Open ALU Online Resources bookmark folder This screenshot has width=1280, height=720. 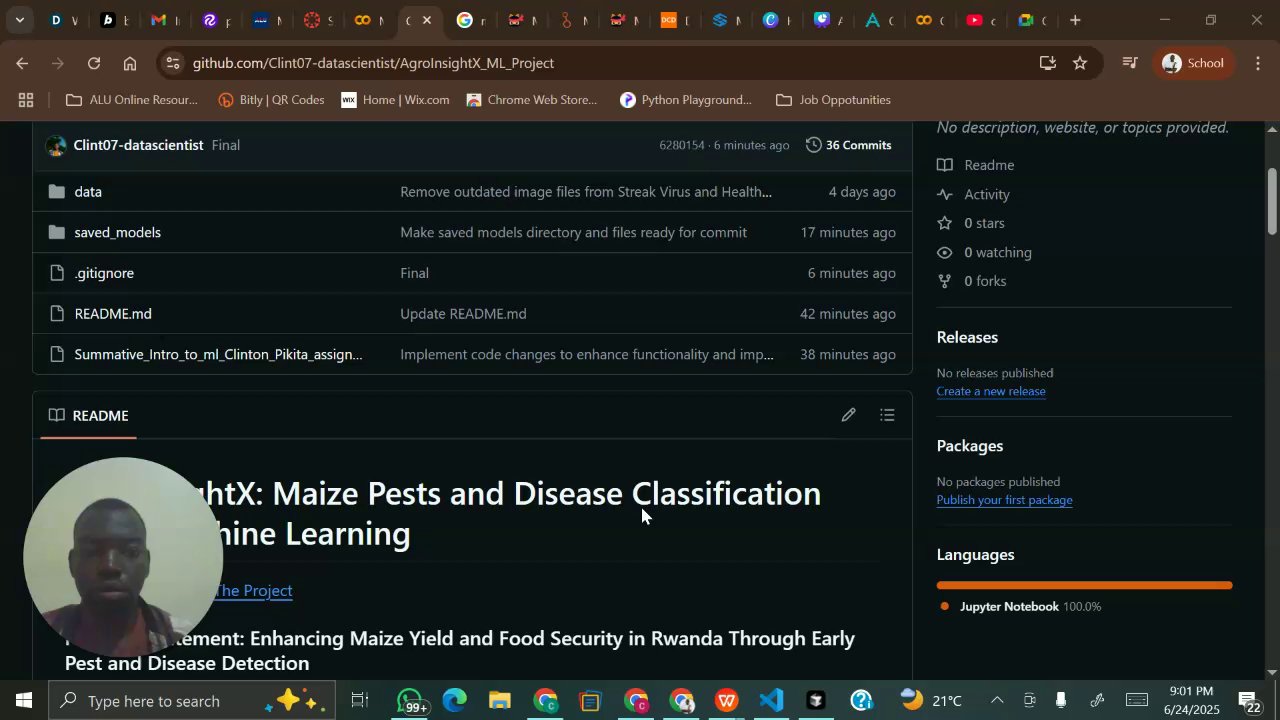131,100
